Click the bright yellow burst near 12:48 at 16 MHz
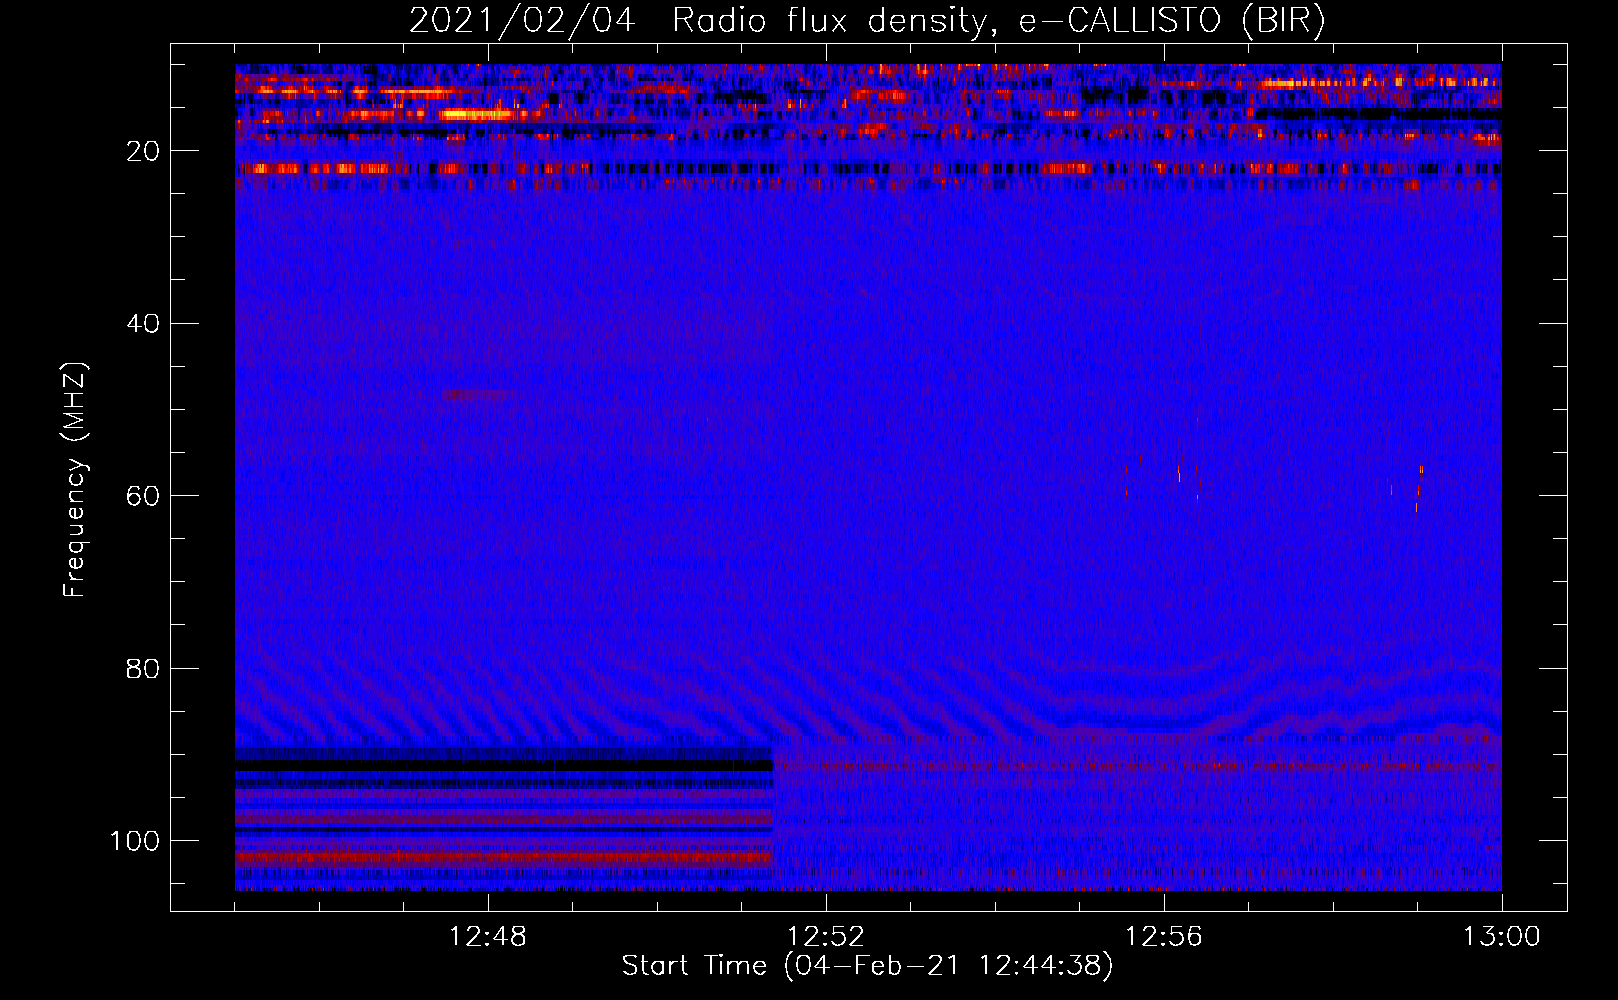The image size is (1618, 1000). point(477,115)
